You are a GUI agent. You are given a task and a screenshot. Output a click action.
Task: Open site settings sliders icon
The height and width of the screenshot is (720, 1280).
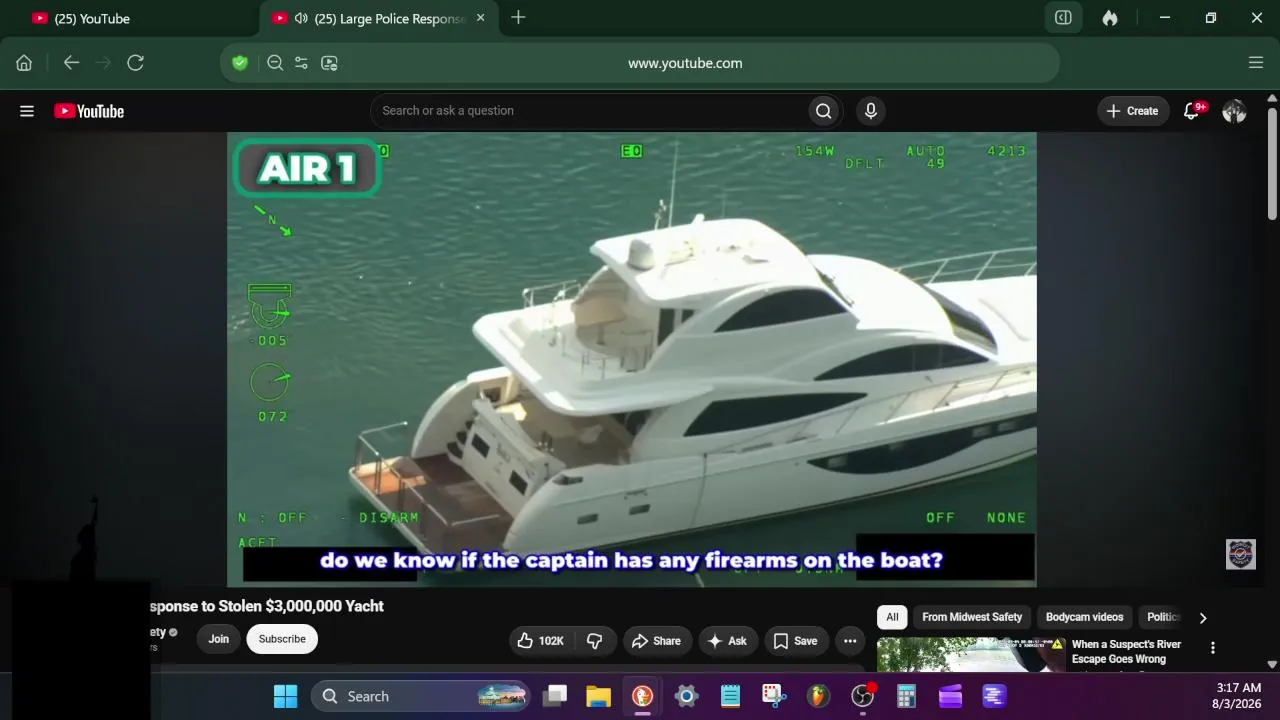coord(301,63)
